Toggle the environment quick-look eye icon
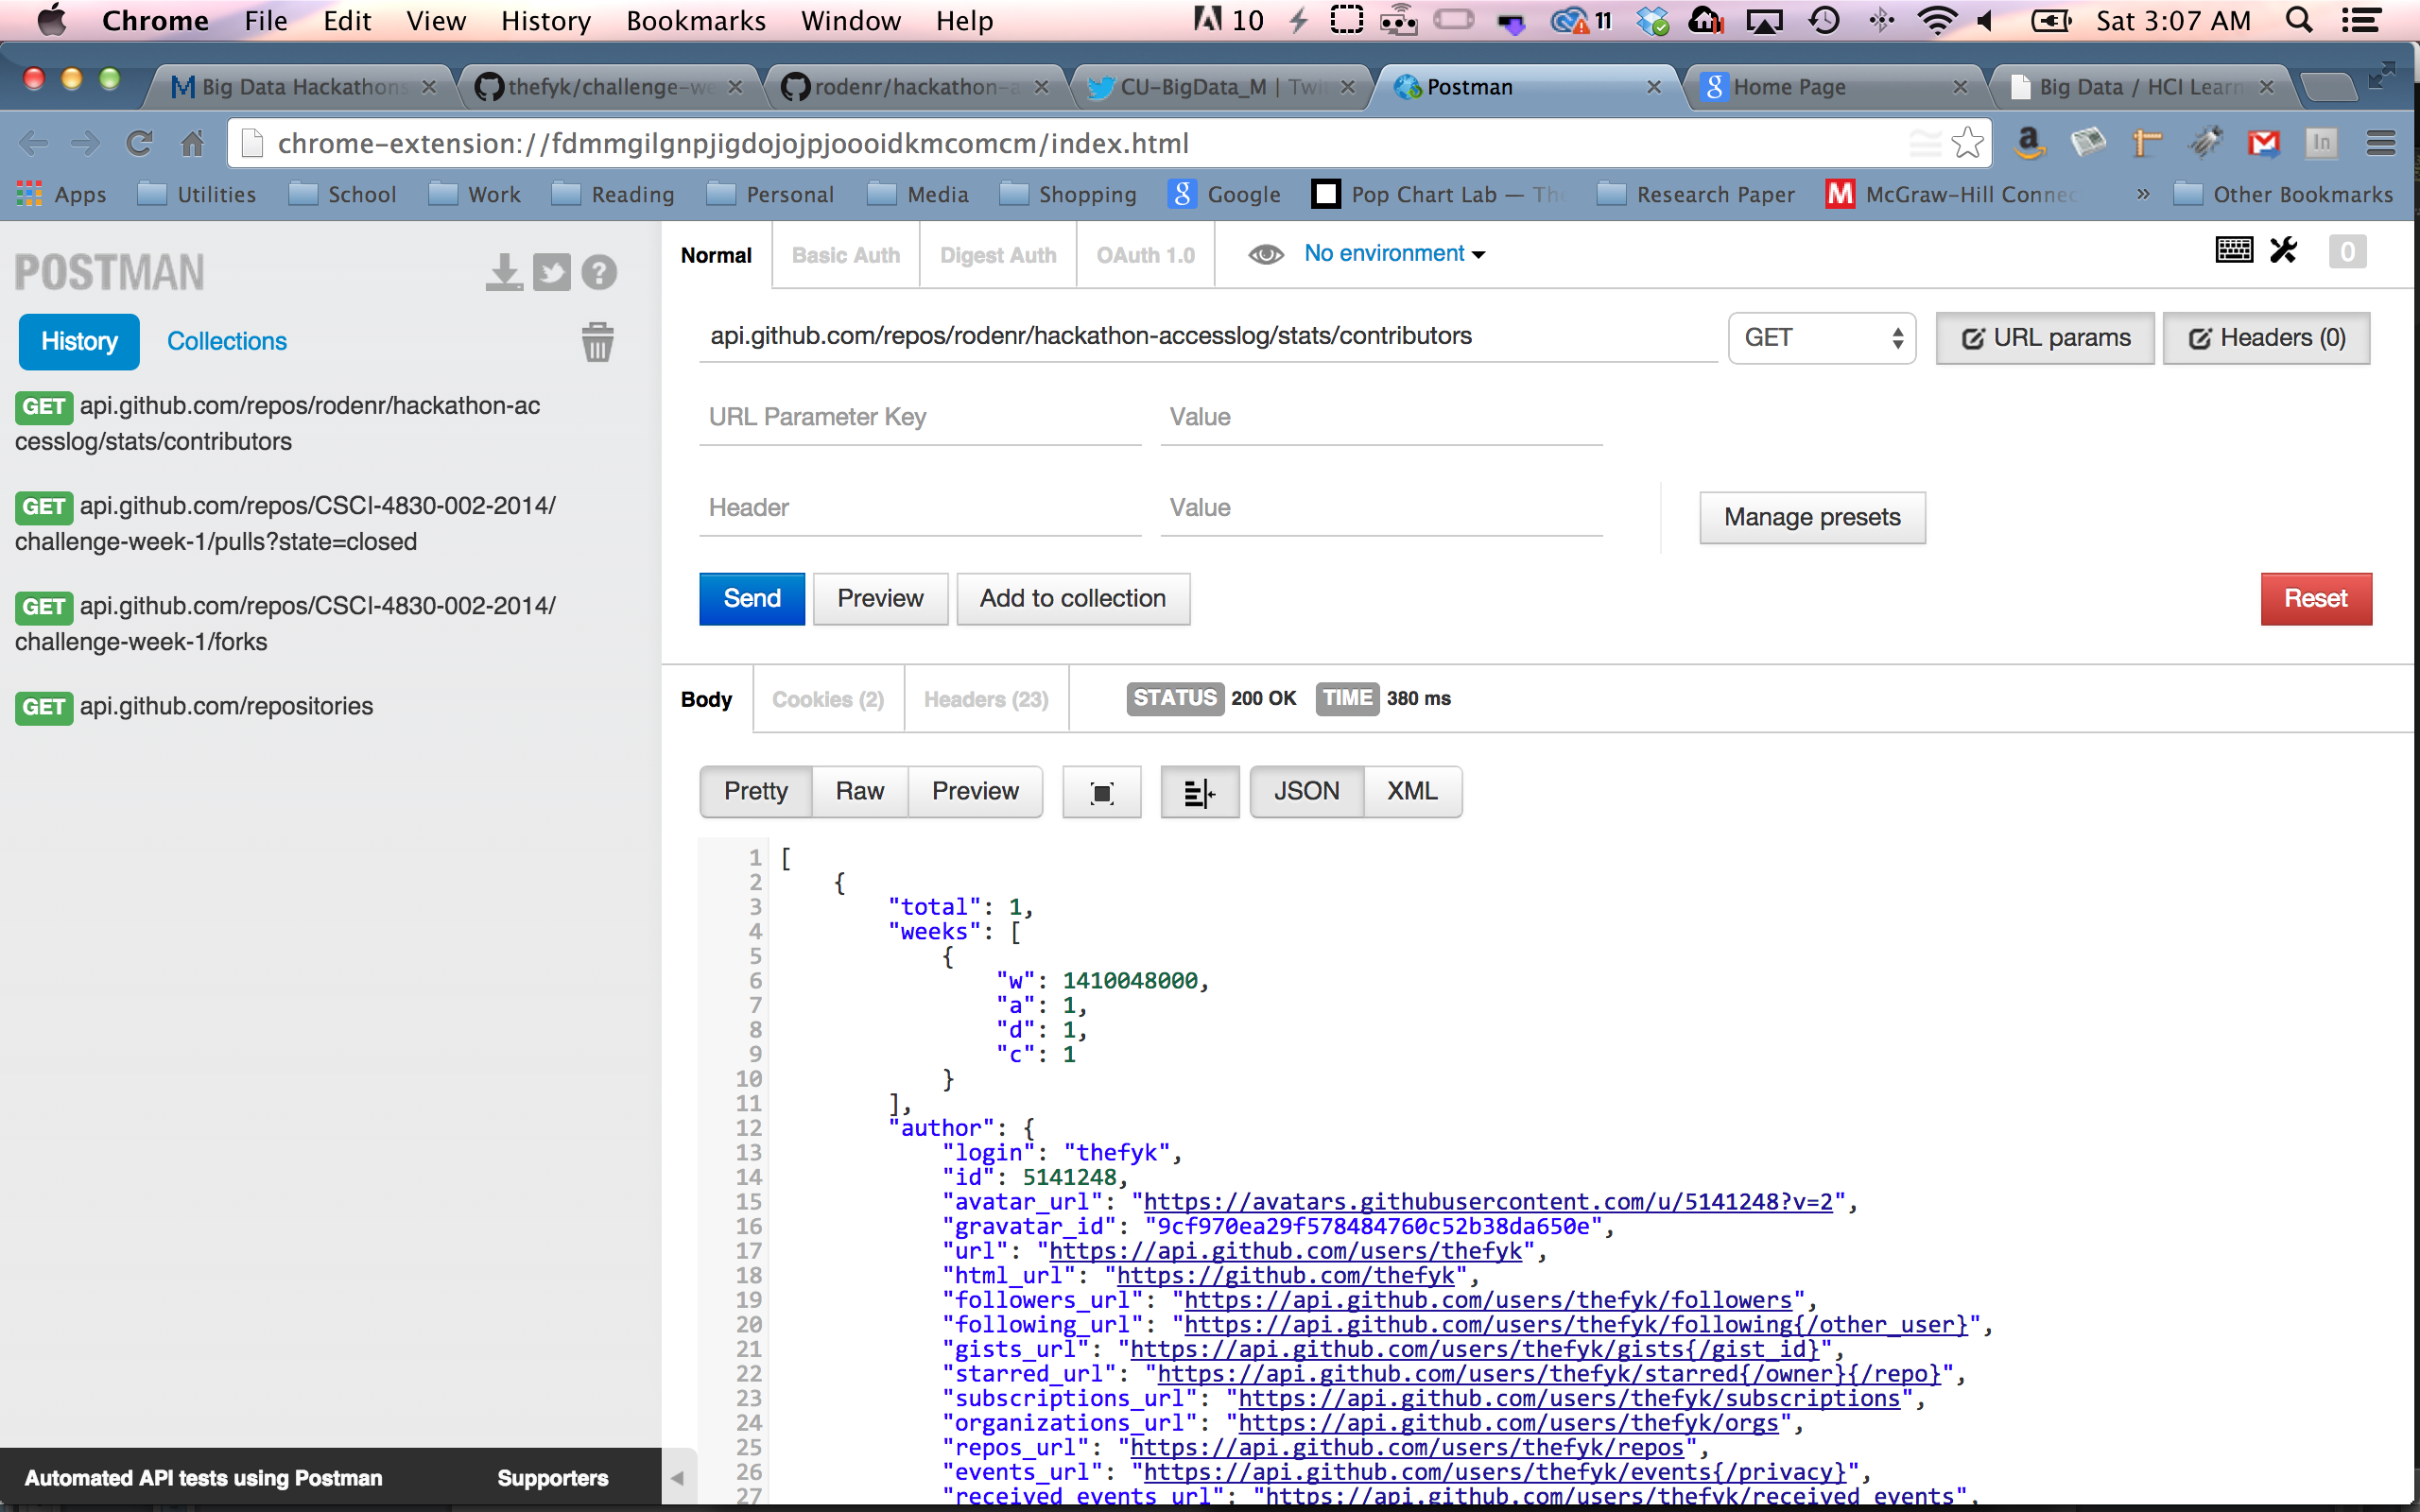 click(1265, 254)
